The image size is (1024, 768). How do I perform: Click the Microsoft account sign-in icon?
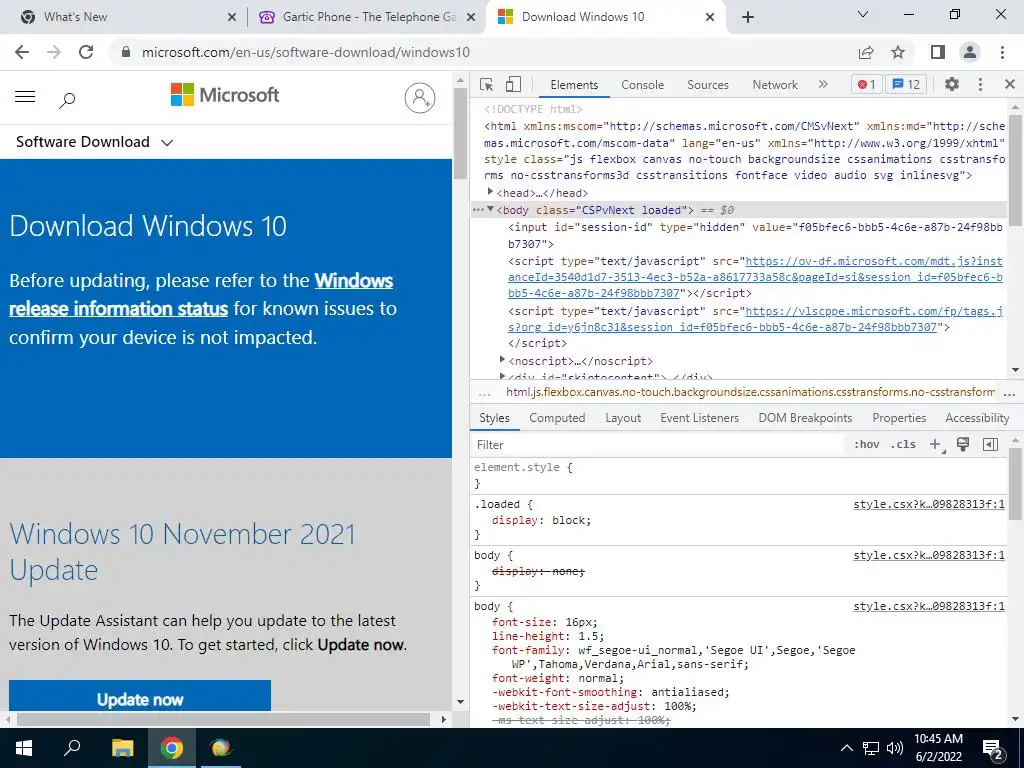tap(420, 98)
